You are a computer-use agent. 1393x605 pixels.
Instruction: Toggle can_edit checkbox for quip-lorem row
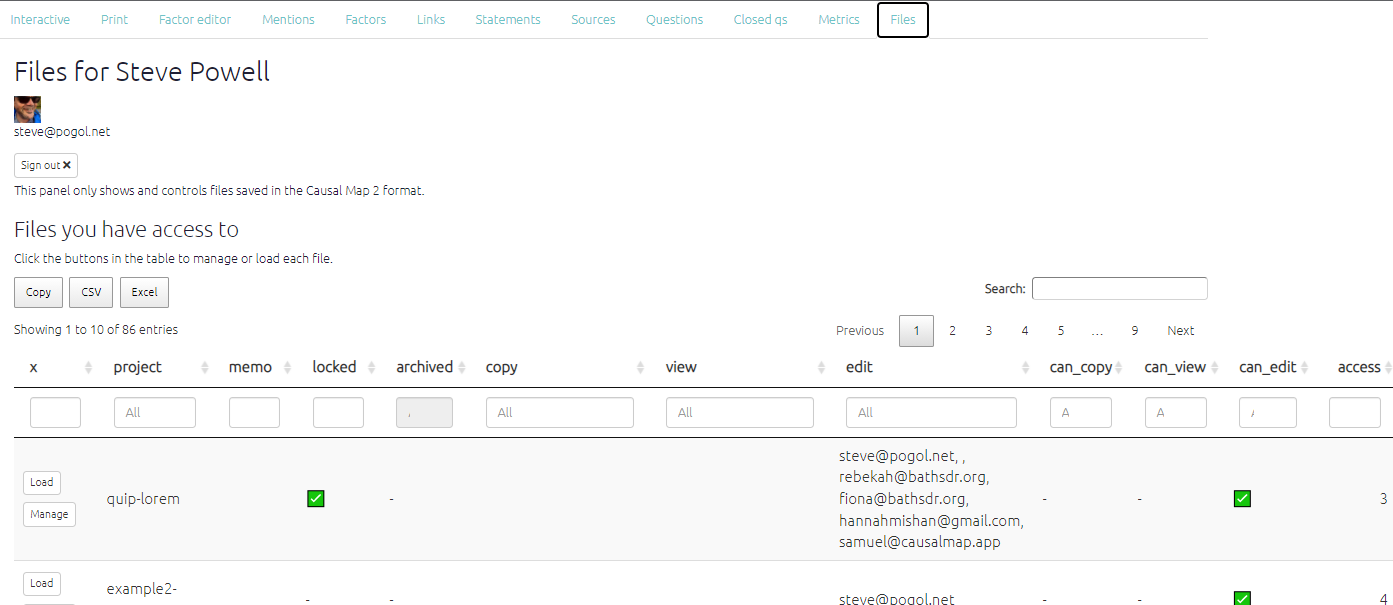[1242, 498]
